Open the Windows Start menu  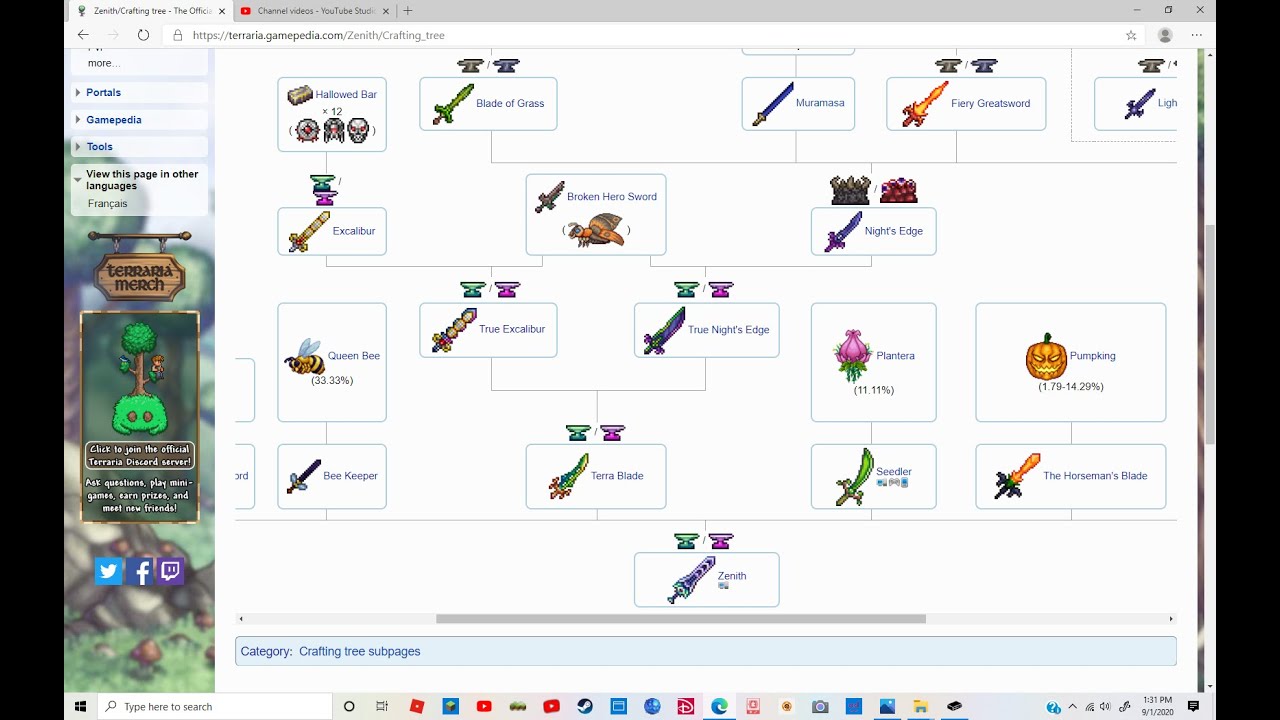(x=80, y=706)
